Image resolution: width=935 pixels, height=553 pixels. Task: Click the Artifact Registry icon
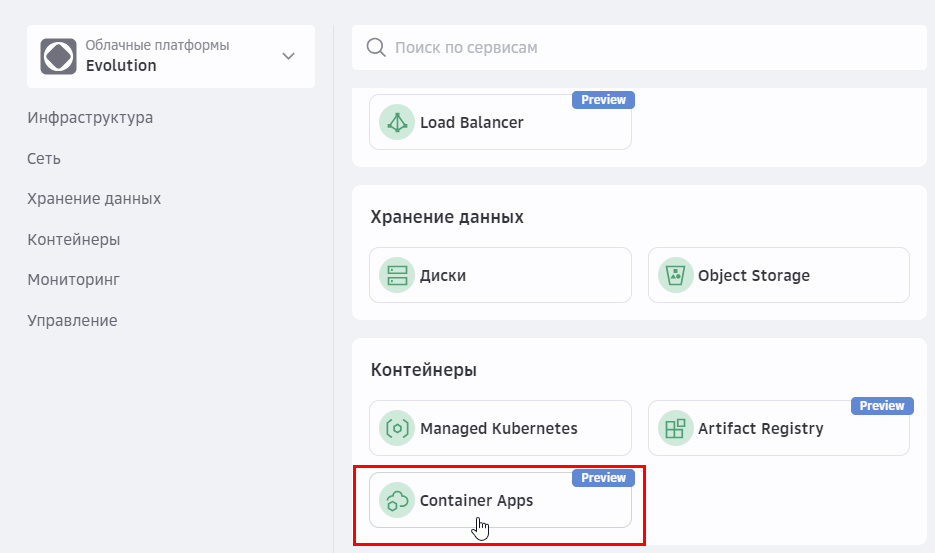(x=676, y=428)
